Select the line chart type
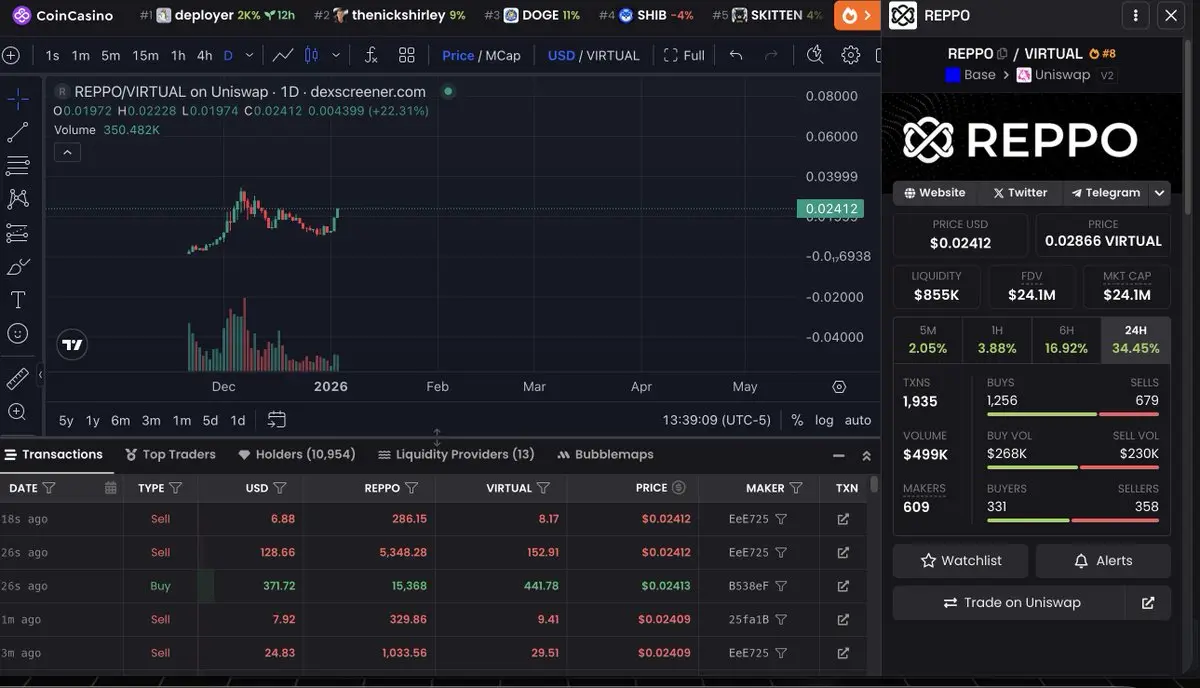This screenshot has width=1200, height=688. pyautogui.click(x=283, y=55)
